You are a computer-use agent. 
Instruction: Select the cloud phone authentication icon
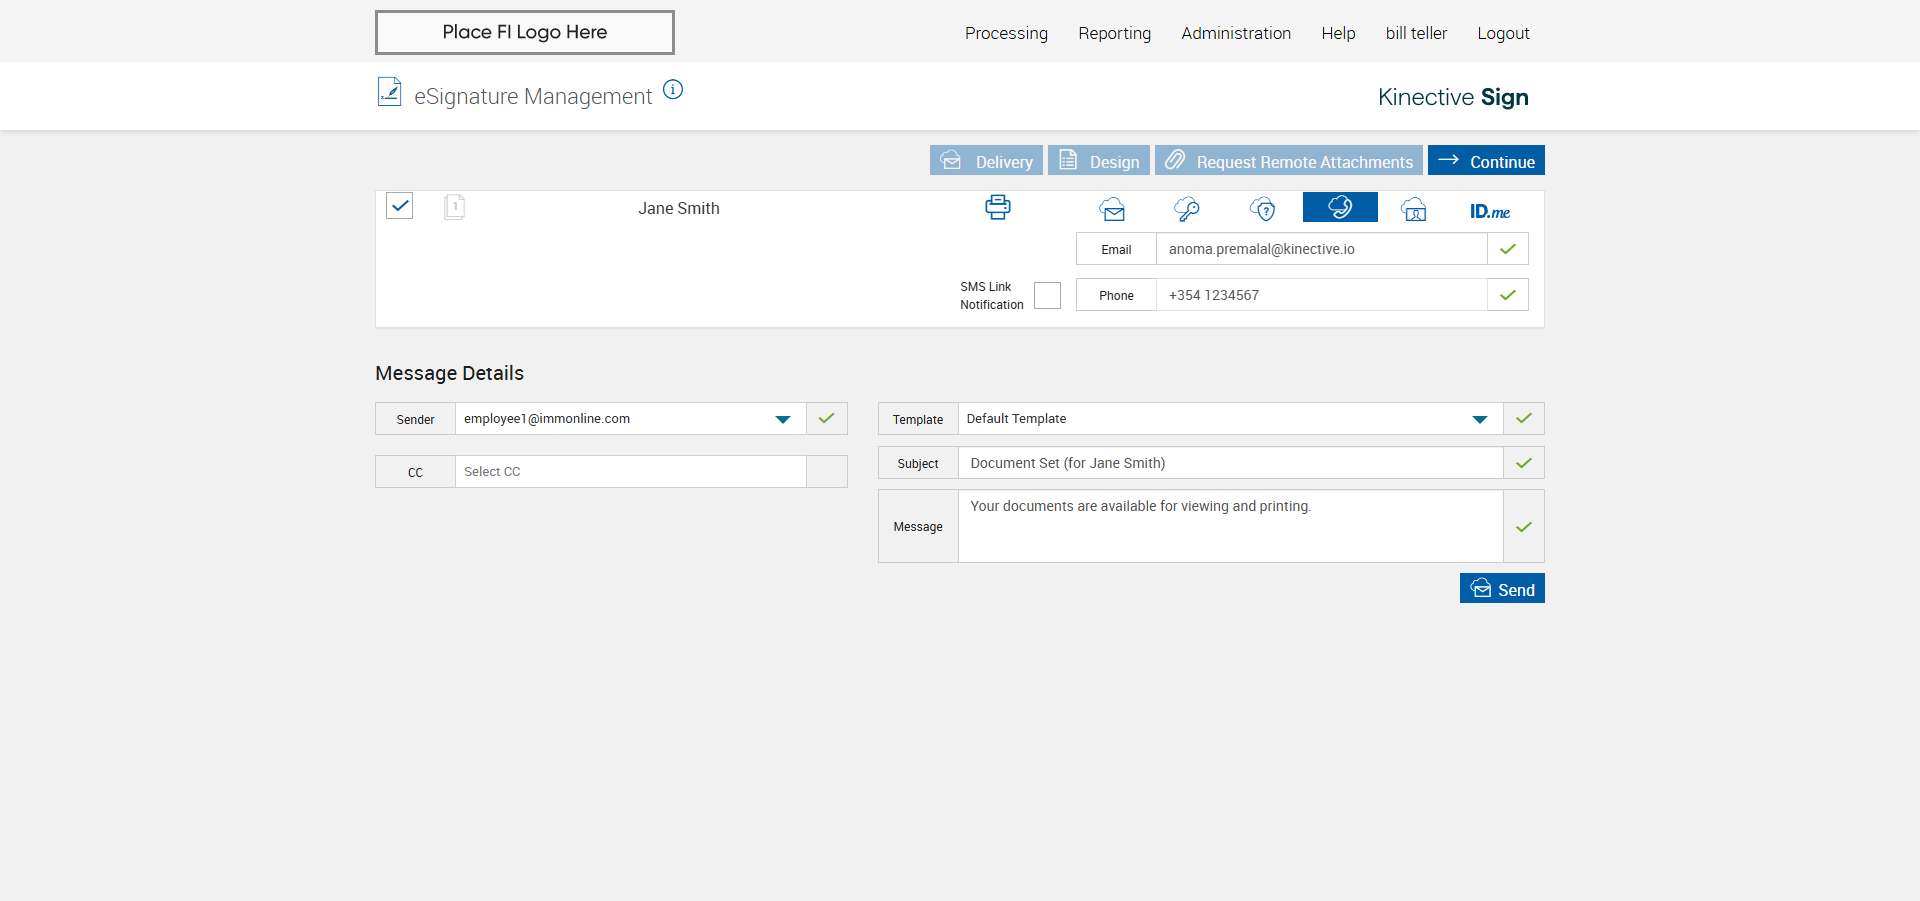[1340, 208]
